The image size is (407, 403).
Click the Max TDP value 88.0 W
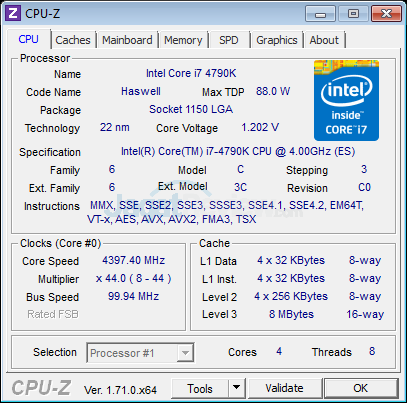(273, 91)
